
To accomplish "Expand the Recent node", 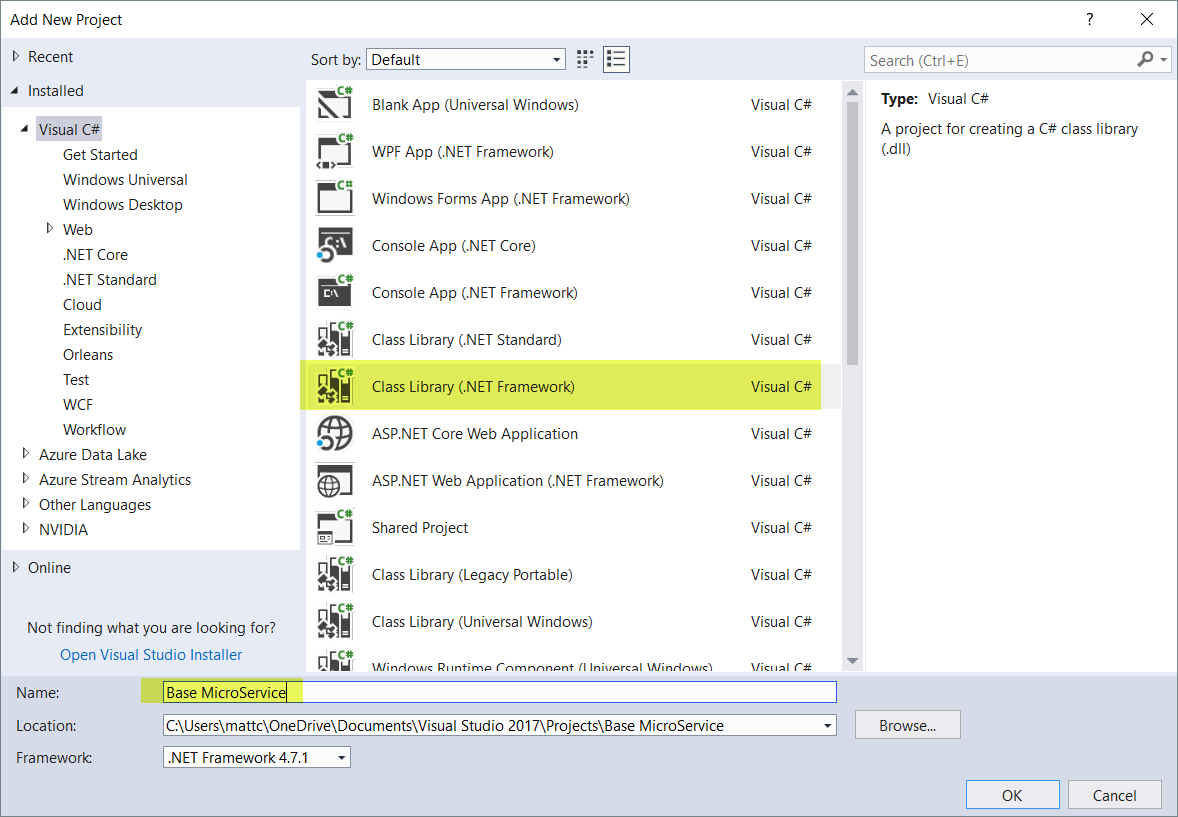I will pyautogui.click(x=16, y=56).
